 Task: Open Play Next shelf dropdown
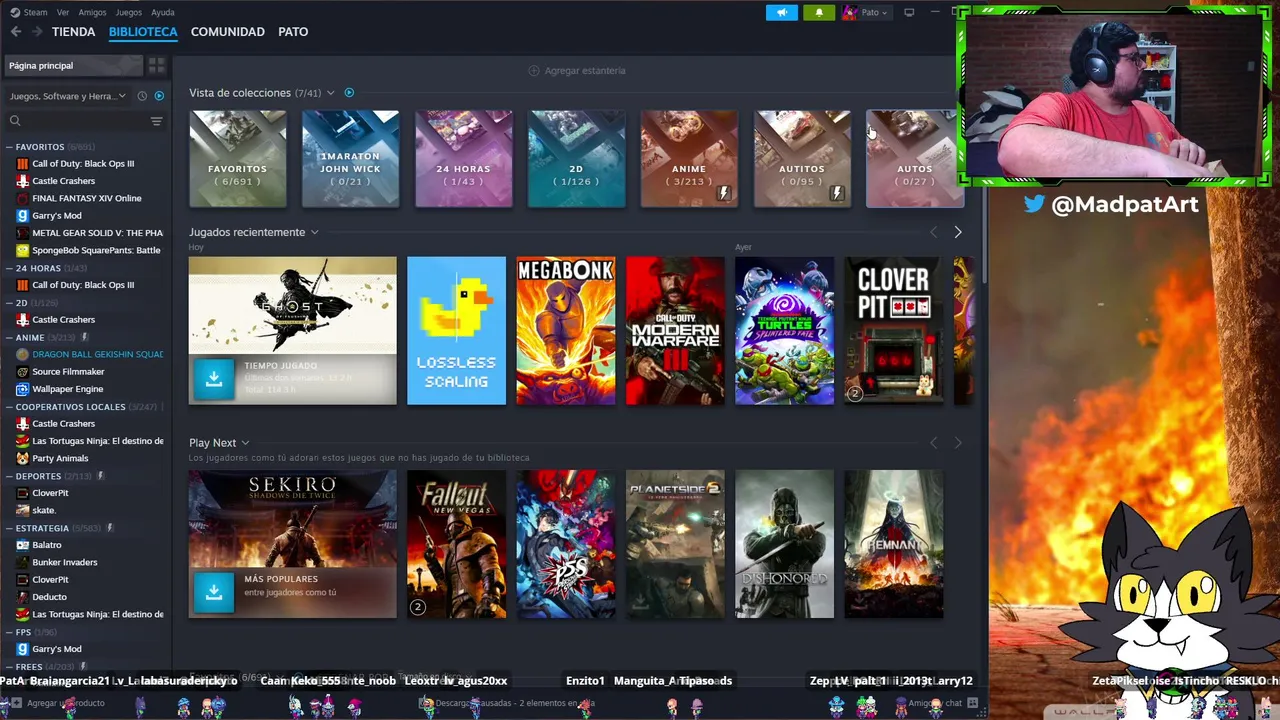245,443
